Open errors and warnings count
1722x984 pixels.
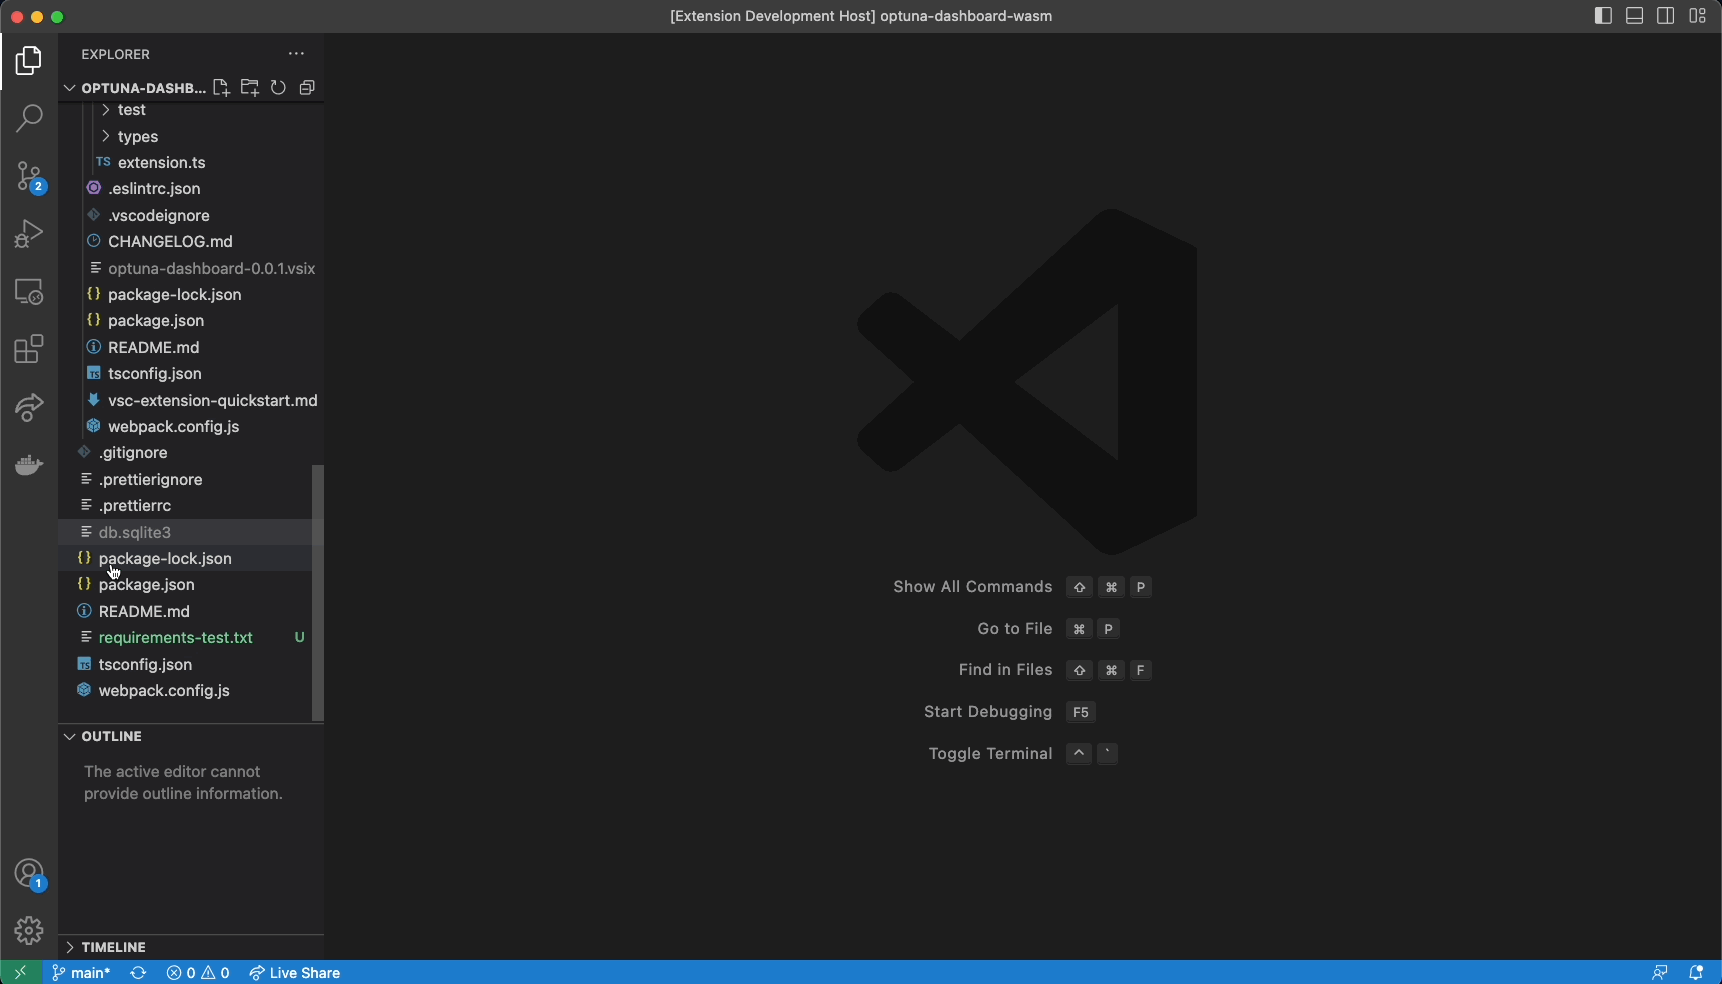click(x=198, y=973)
